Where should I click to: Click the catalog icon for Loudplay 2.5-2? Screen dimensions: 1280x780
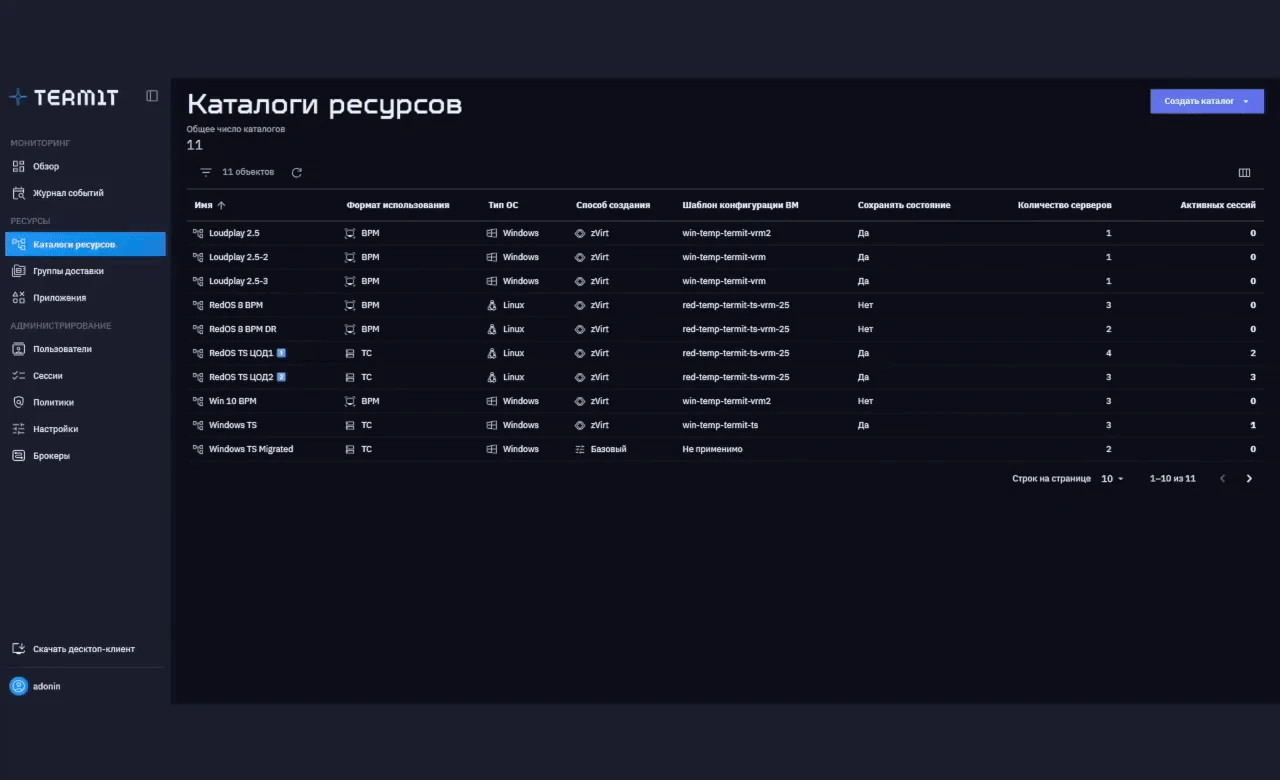198,257
